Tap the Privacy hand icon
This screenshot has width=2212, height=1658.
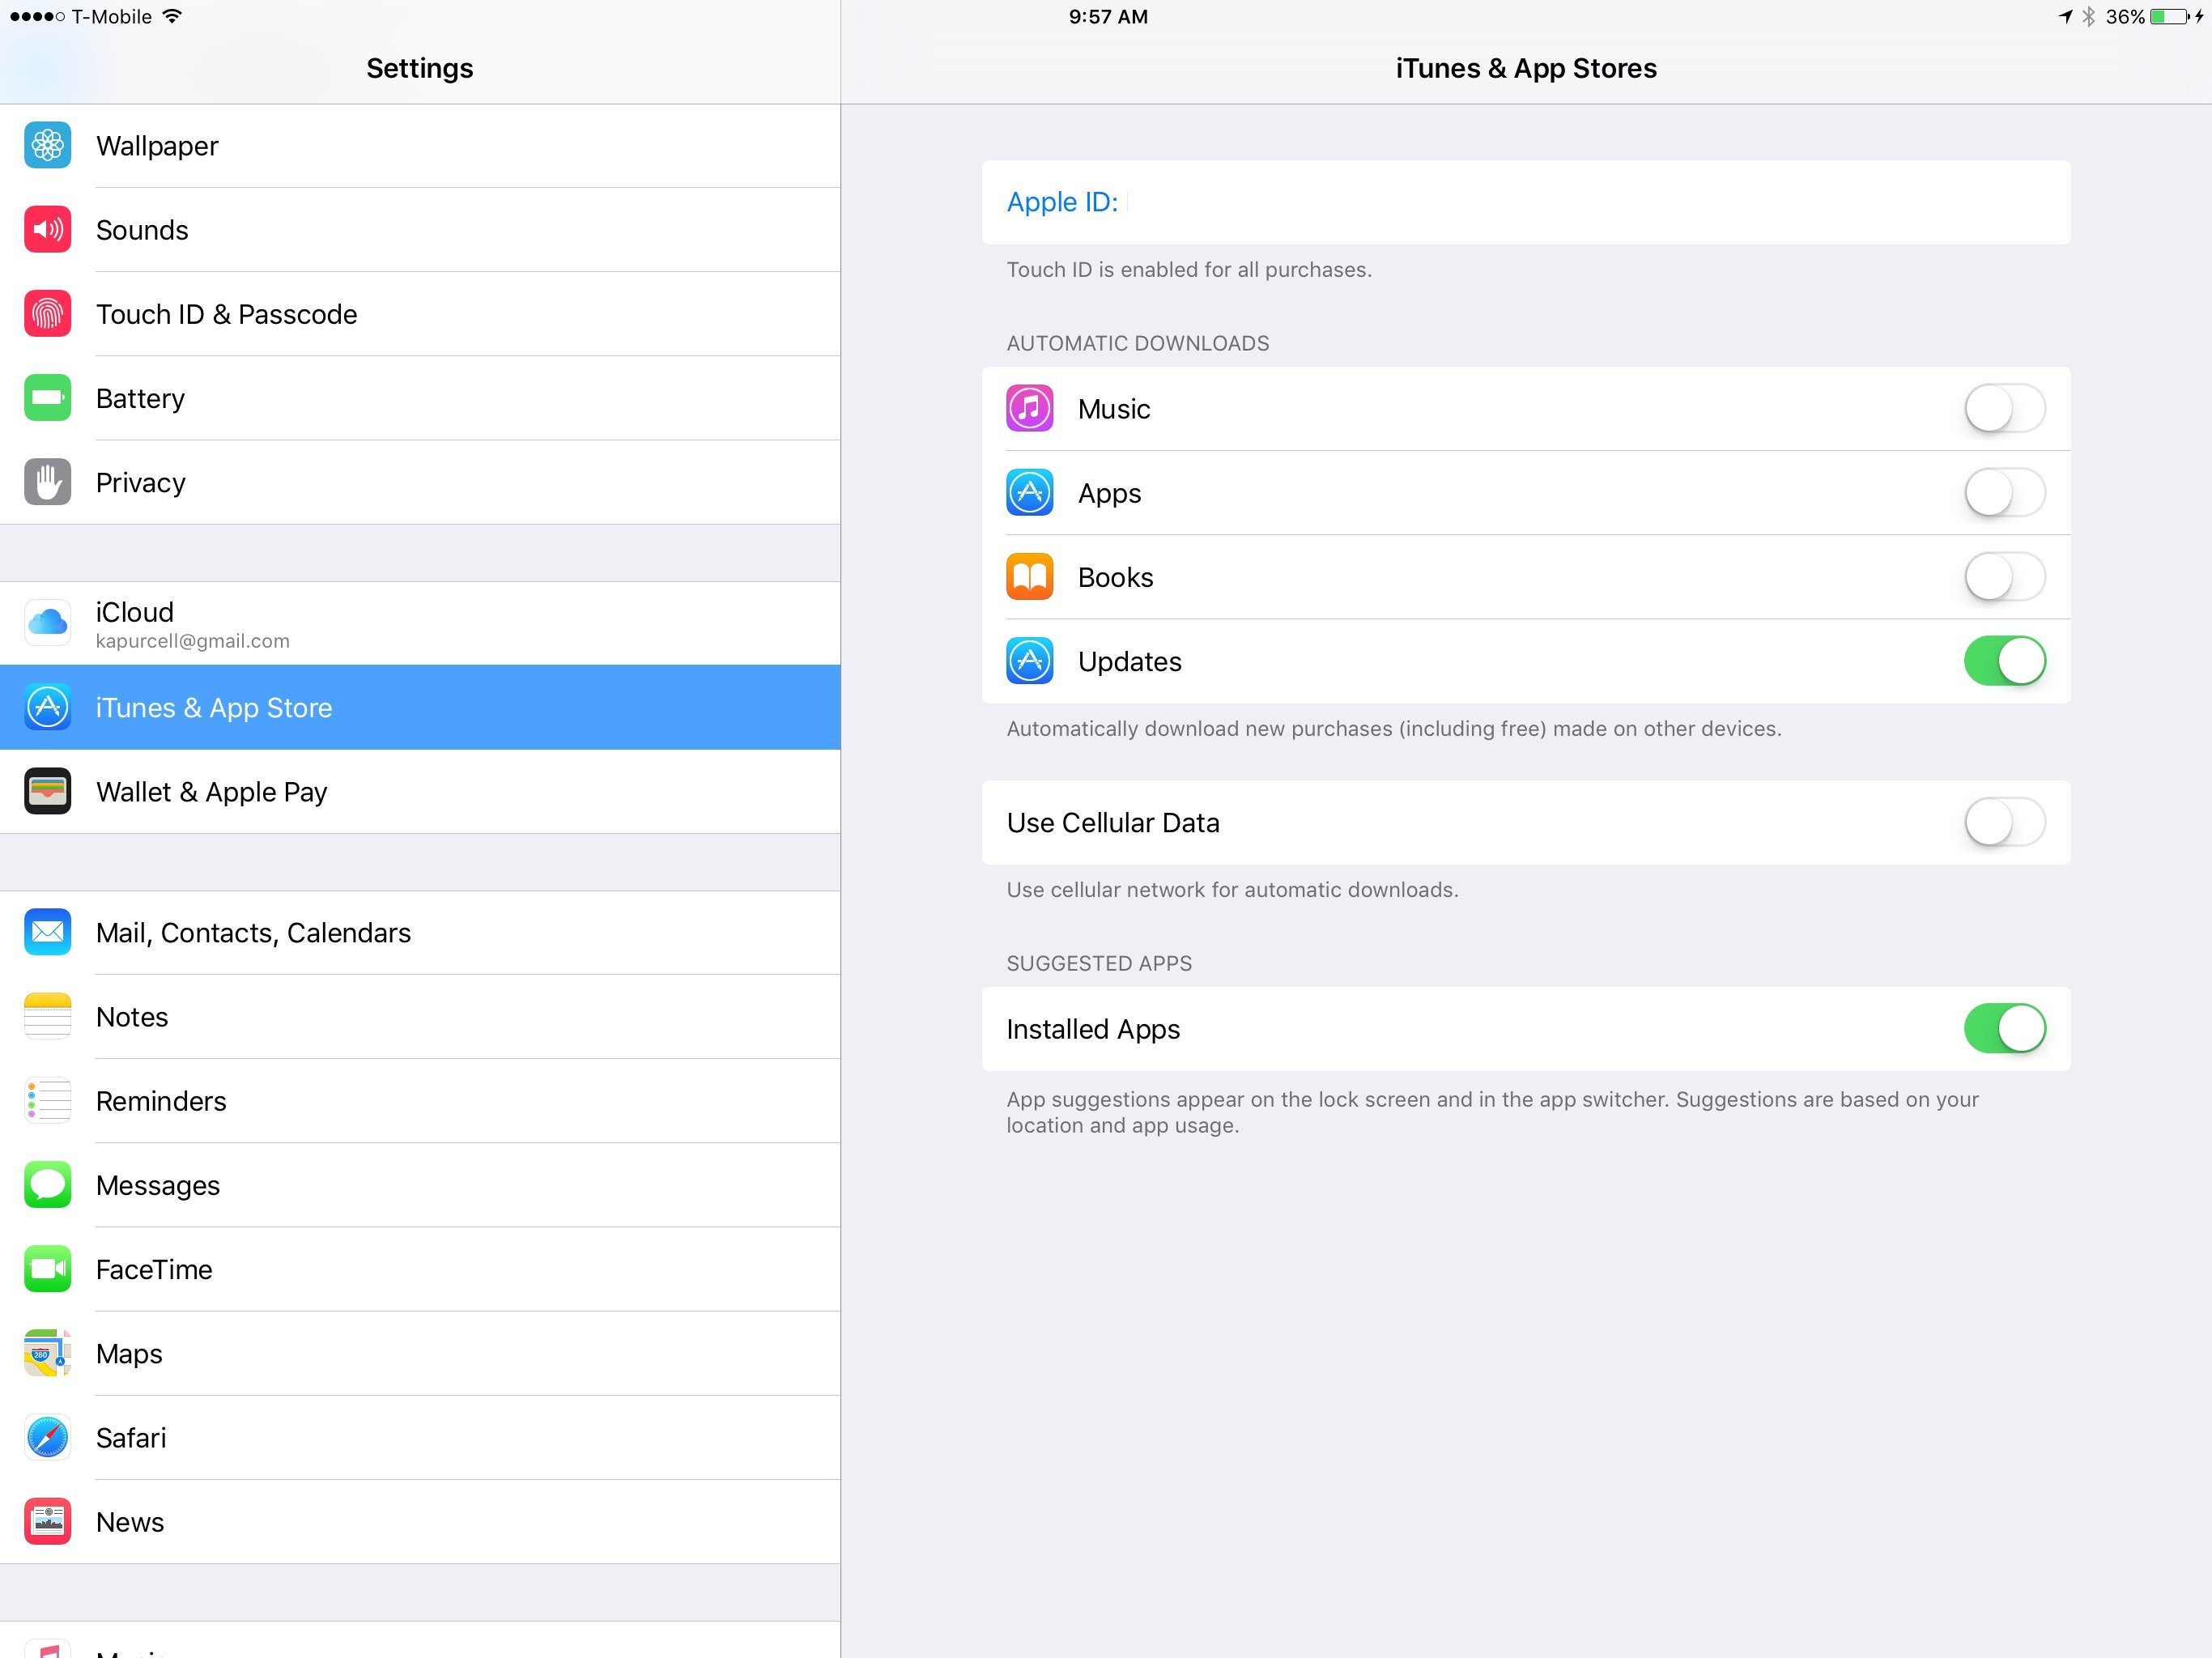click(47, 482)
